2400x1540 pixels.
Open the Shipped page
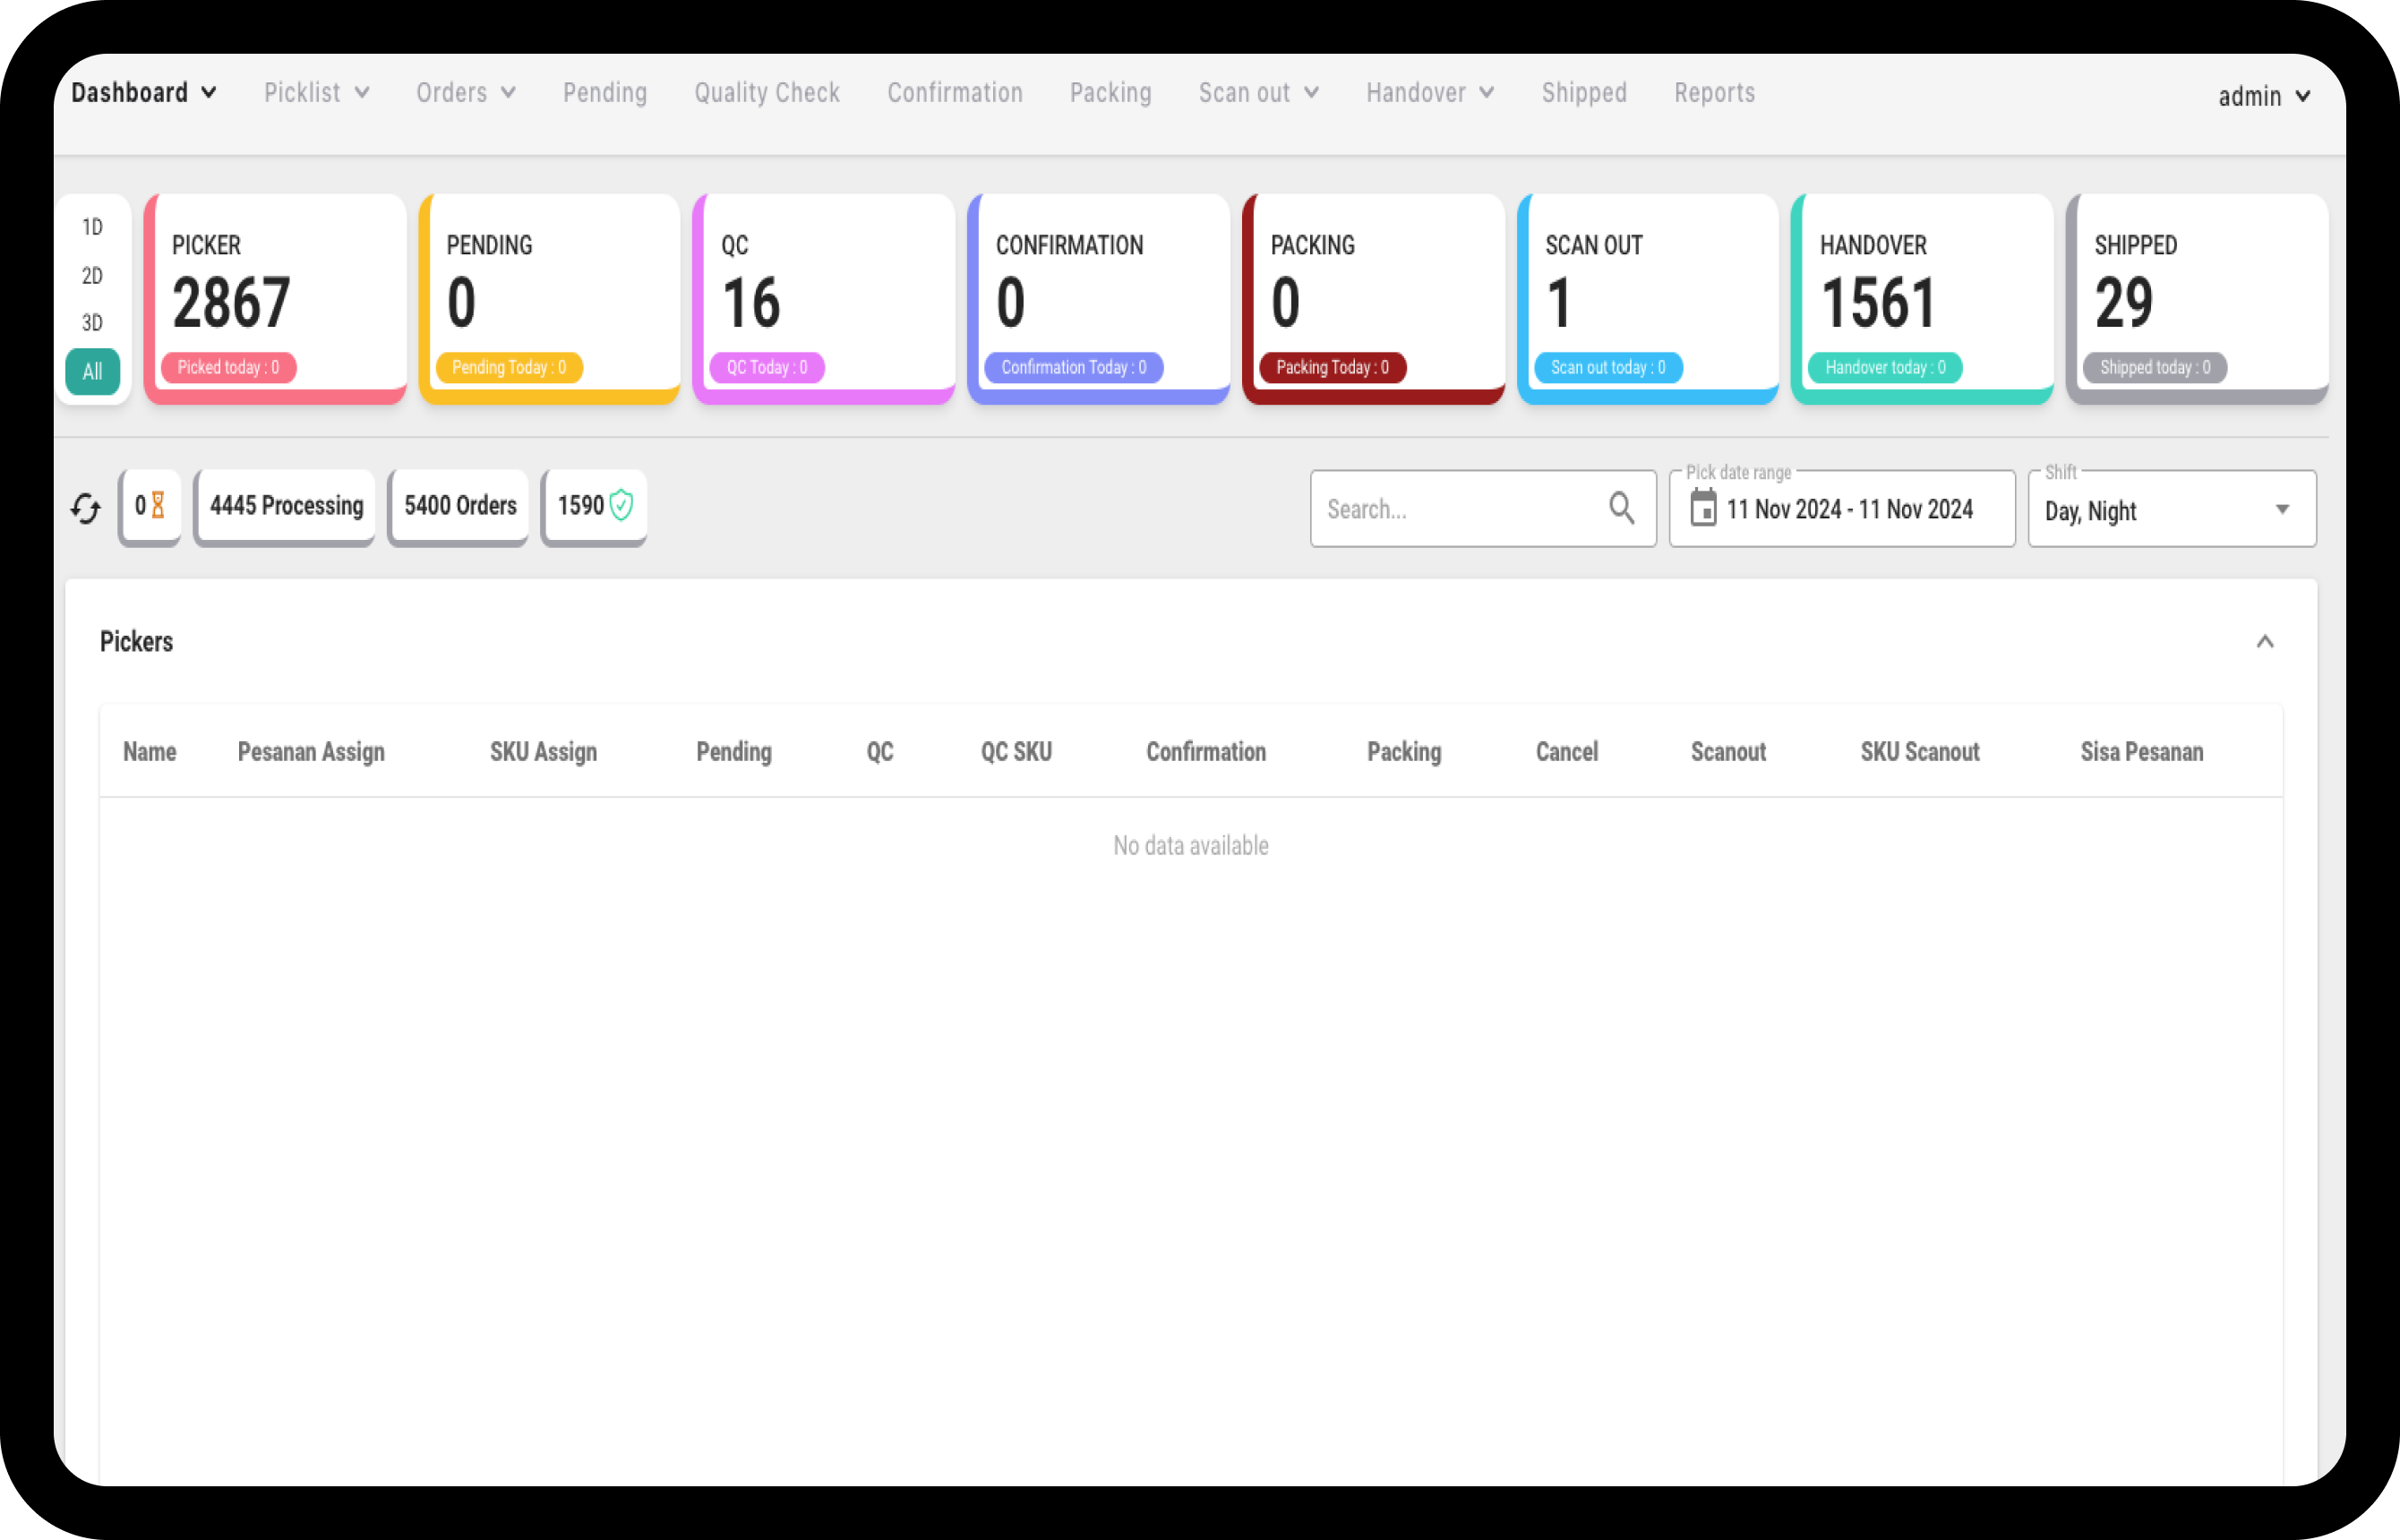(1584, 93)
